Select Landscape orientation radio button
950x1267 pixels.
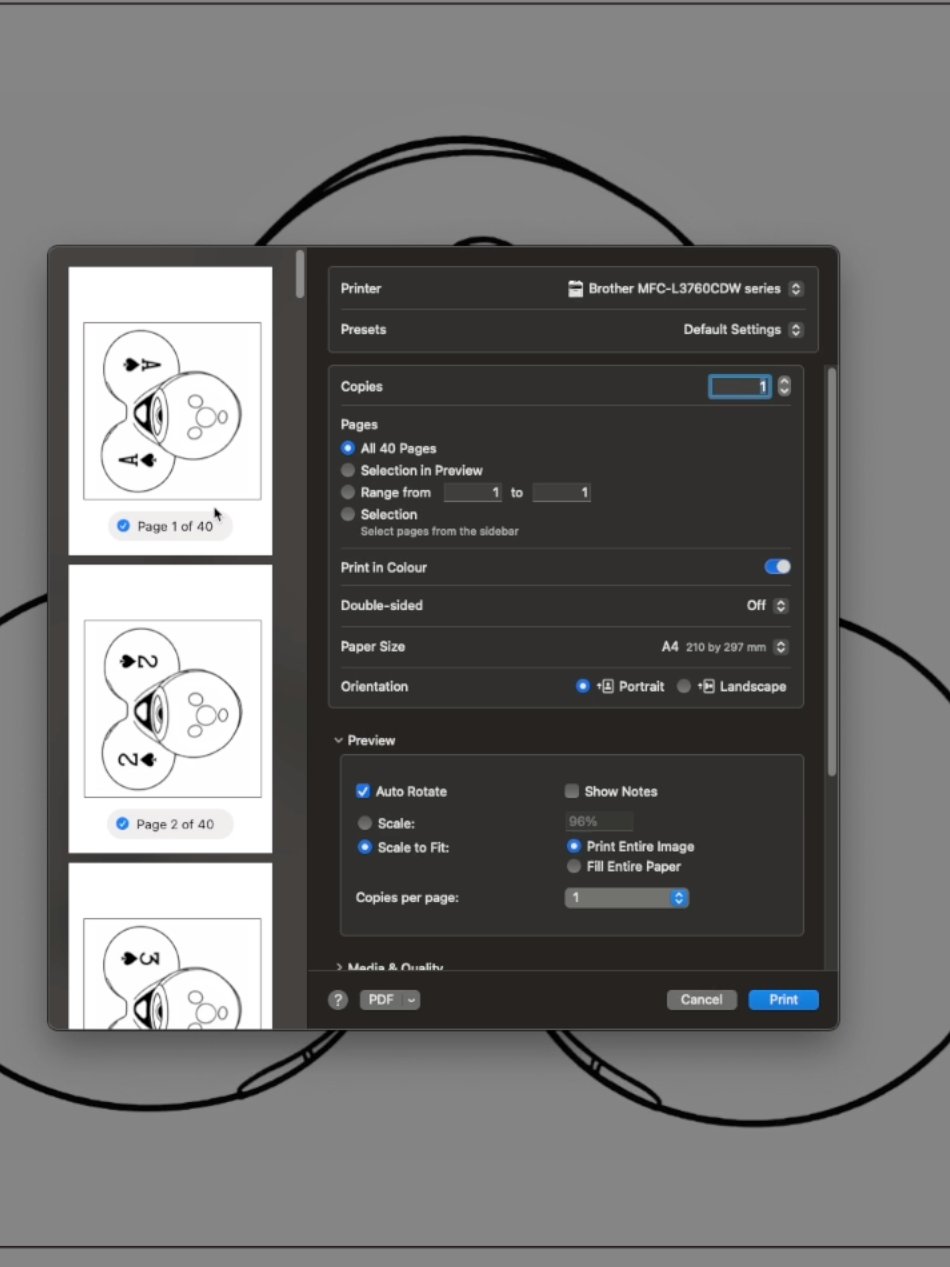pyautogui.click(x=684, y=687)
